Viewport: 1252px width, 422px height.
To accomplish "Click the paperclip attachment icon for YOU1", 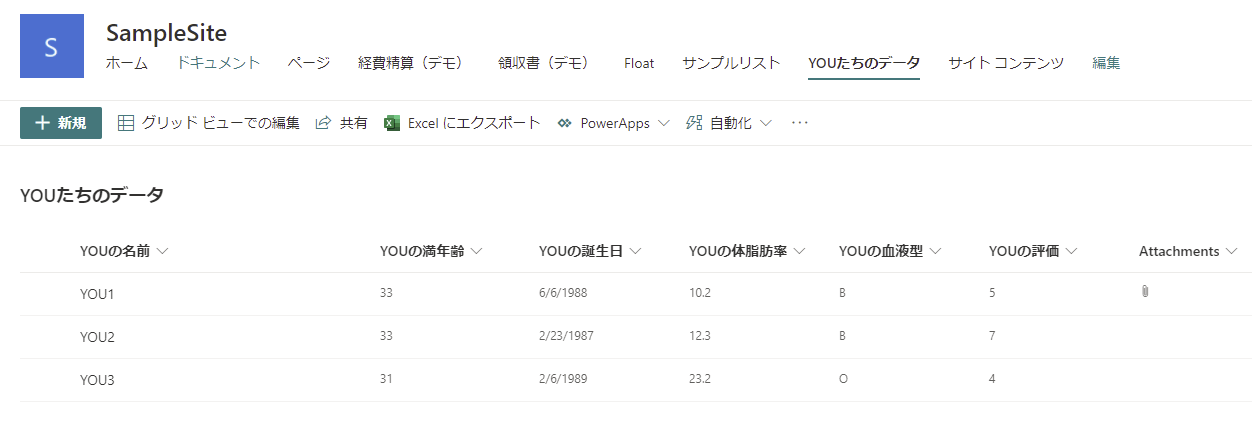I will coord(1145,292).
